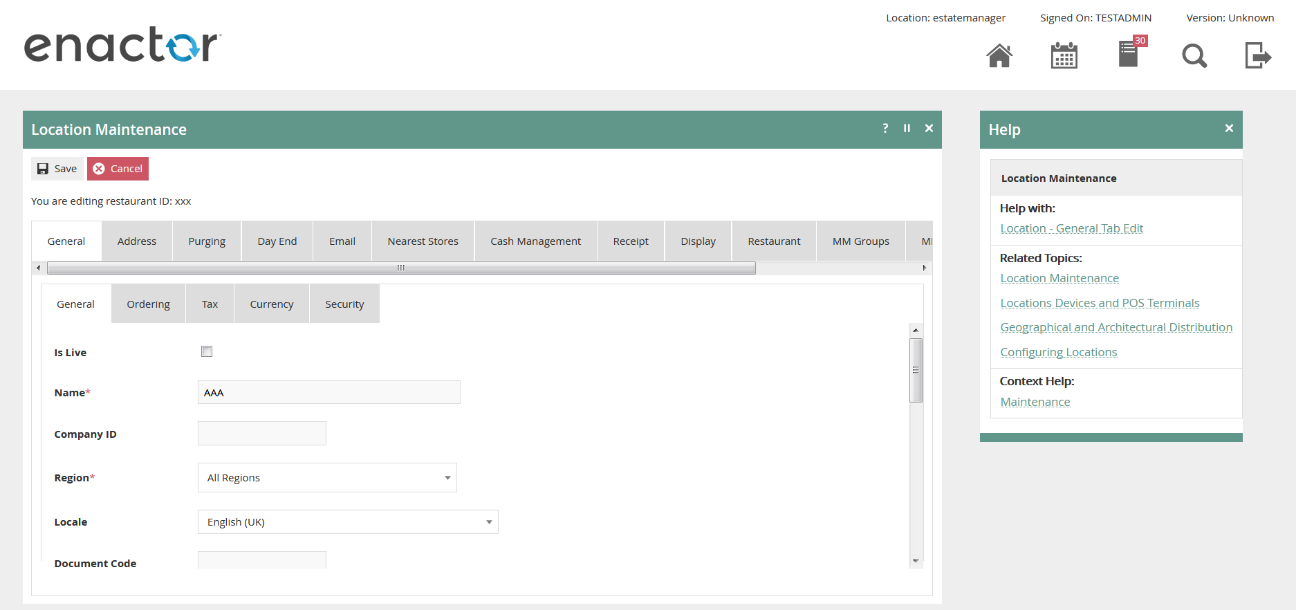The width and height of the screenshot is (1296, 610).
Task: Open the Purging tab
Action: [x=207, y=241]
